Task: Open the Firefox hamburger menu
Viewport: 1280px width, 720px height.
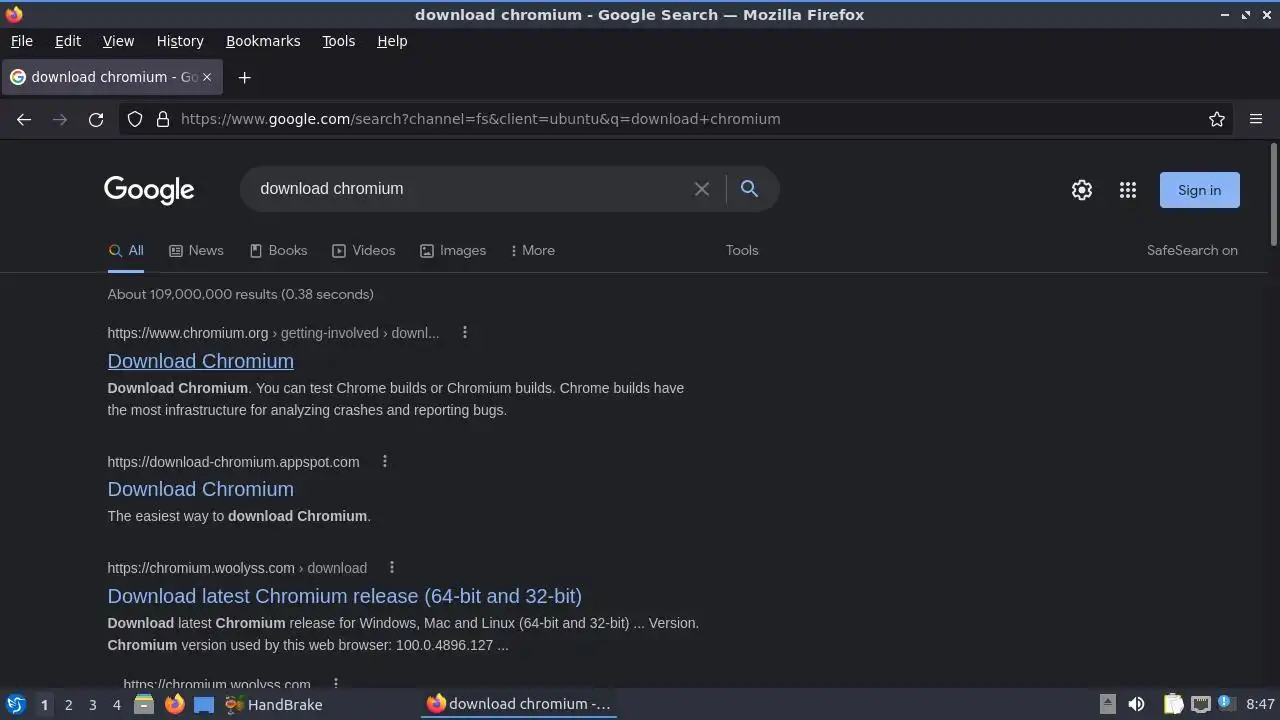Action: 1256,119
